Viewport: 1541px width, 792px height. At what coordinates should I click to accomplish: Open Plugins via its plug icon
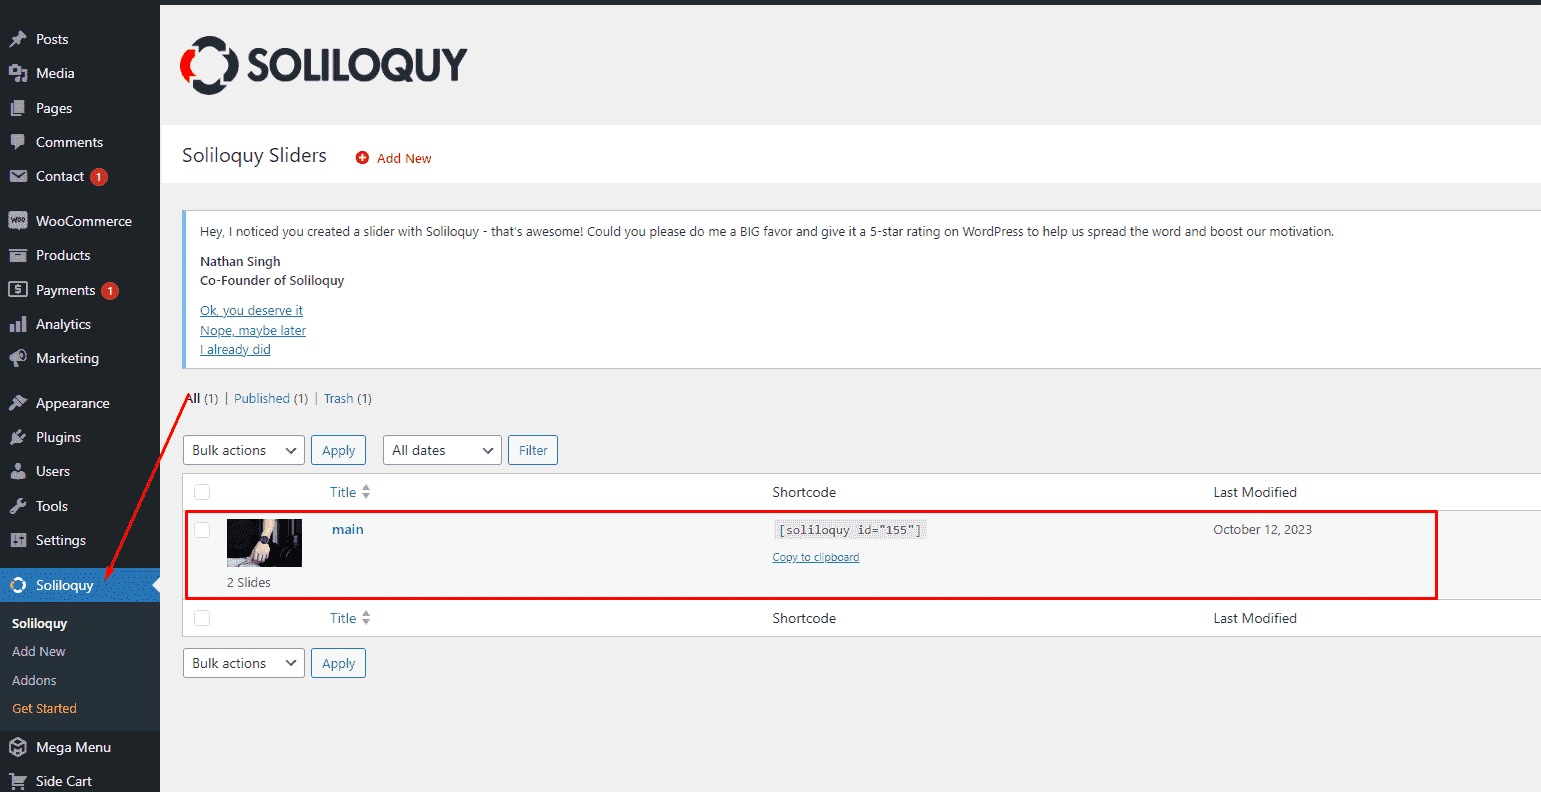click(x=17, y=437)
